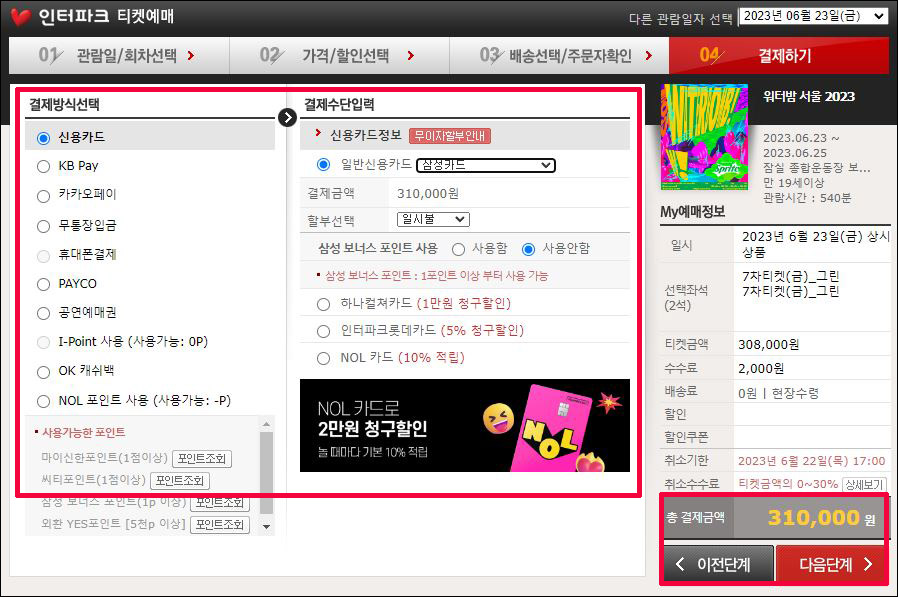Image resolution: width=898 pixels, height=597 pixels.
Task: Select KB Pay payment method
Action: coord(44,166)
